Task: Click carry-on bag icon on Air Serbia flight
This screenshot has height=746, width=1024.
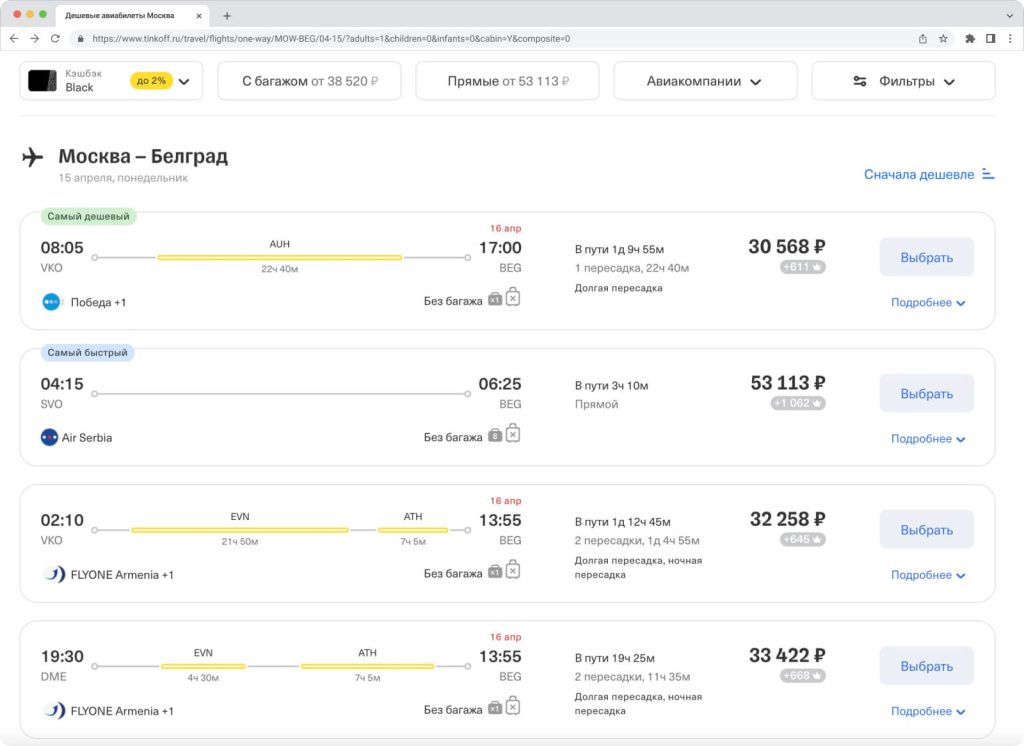Action: click(x=495, y=435)
